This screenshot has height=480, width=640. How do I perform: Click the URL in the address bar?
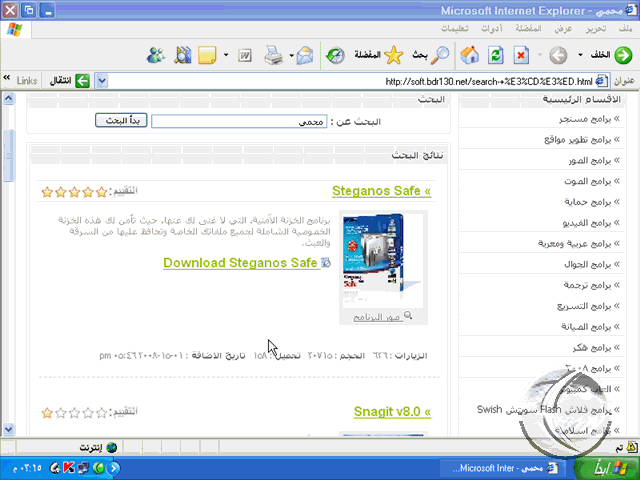pos(489,82)
